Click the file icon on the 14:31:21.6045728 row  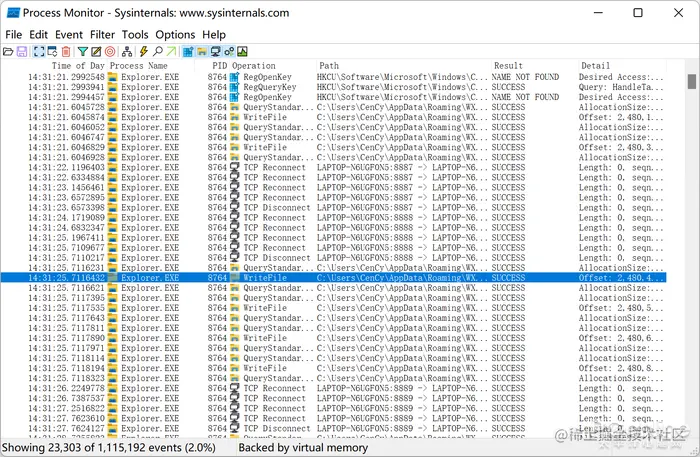click(x=234, y=107)
